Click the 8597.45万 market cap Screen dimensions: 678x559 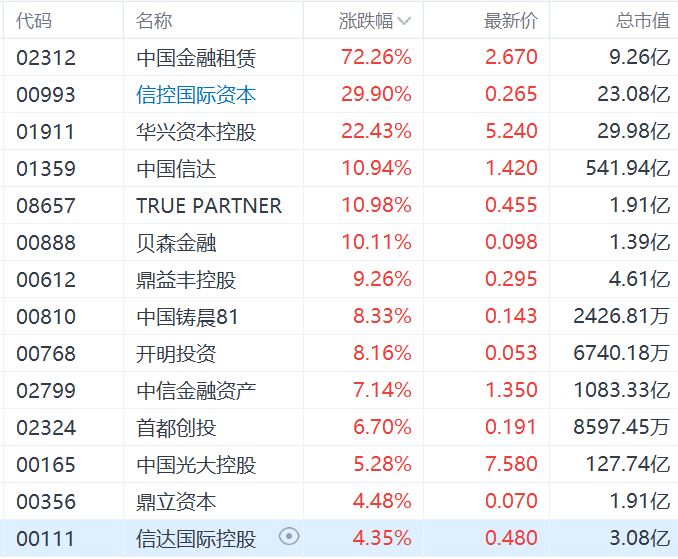click(x=622, y=427)
